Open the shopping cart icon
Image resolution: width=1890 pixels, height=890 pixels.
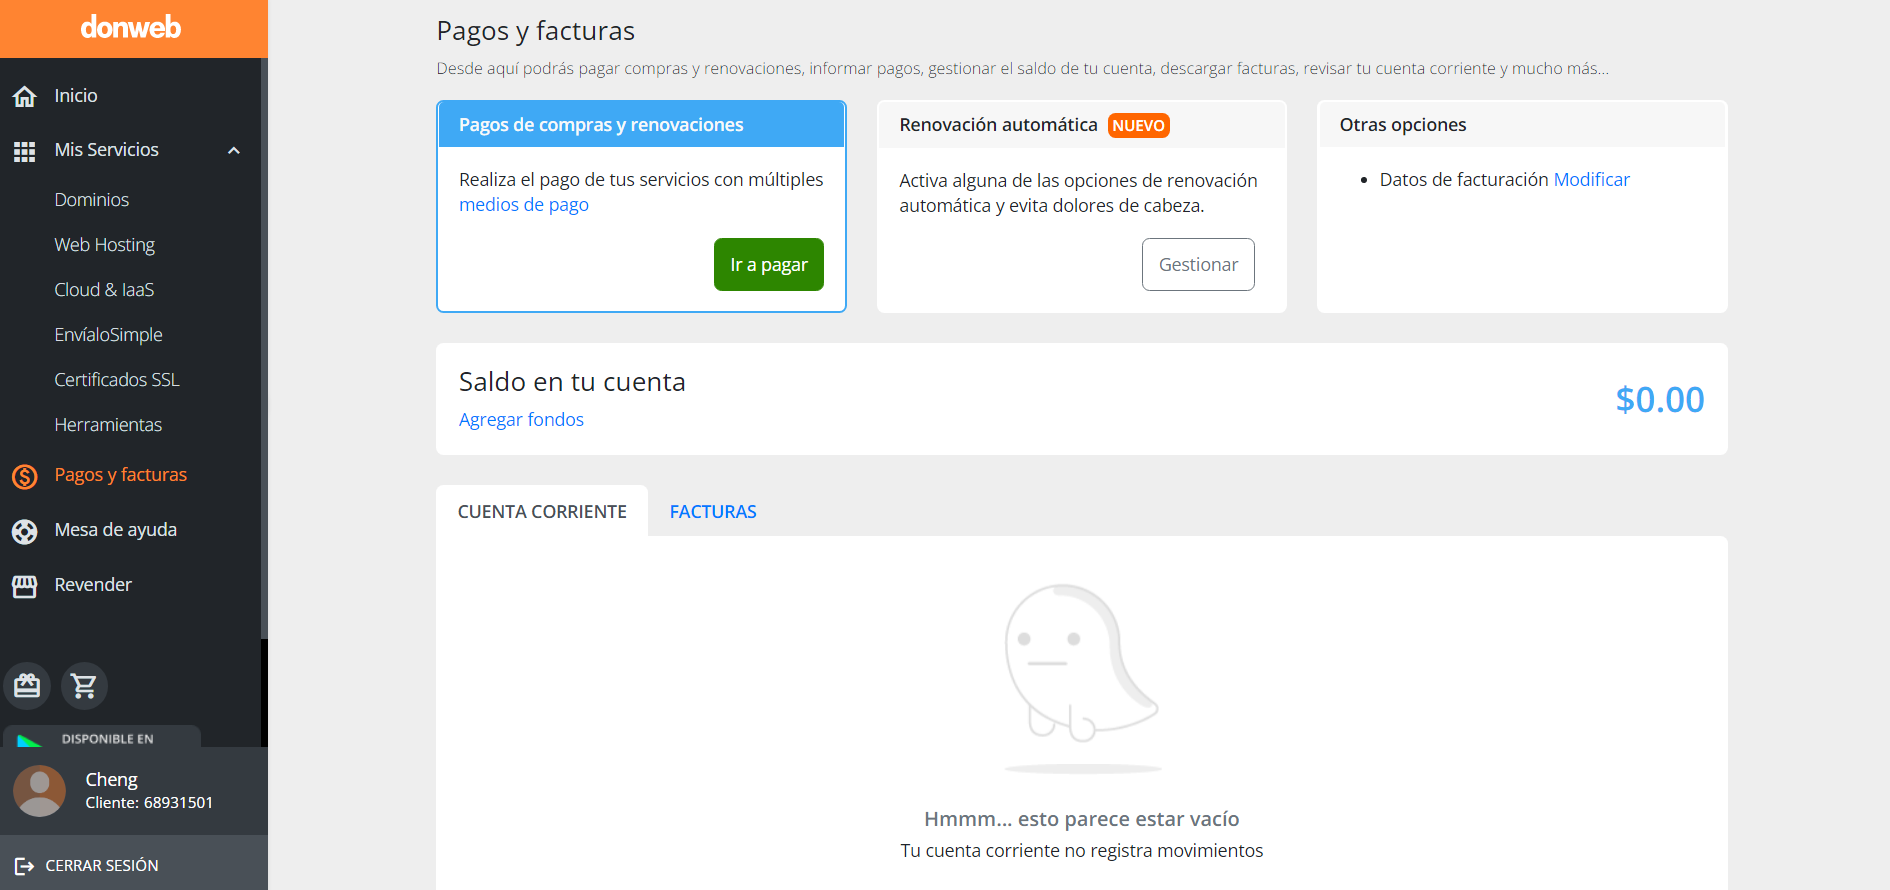[84, 686]
